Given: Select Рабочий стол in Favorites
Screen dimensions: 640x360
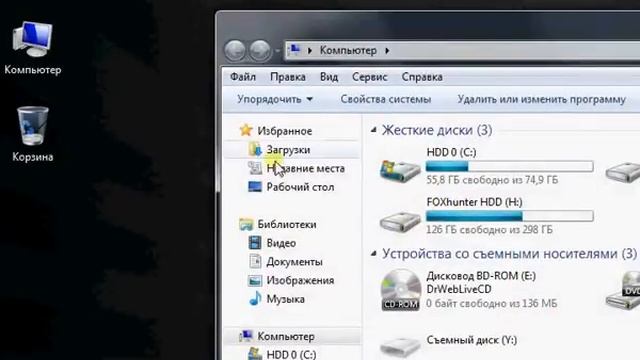Looking at the screenshot, I should (300, 187).
